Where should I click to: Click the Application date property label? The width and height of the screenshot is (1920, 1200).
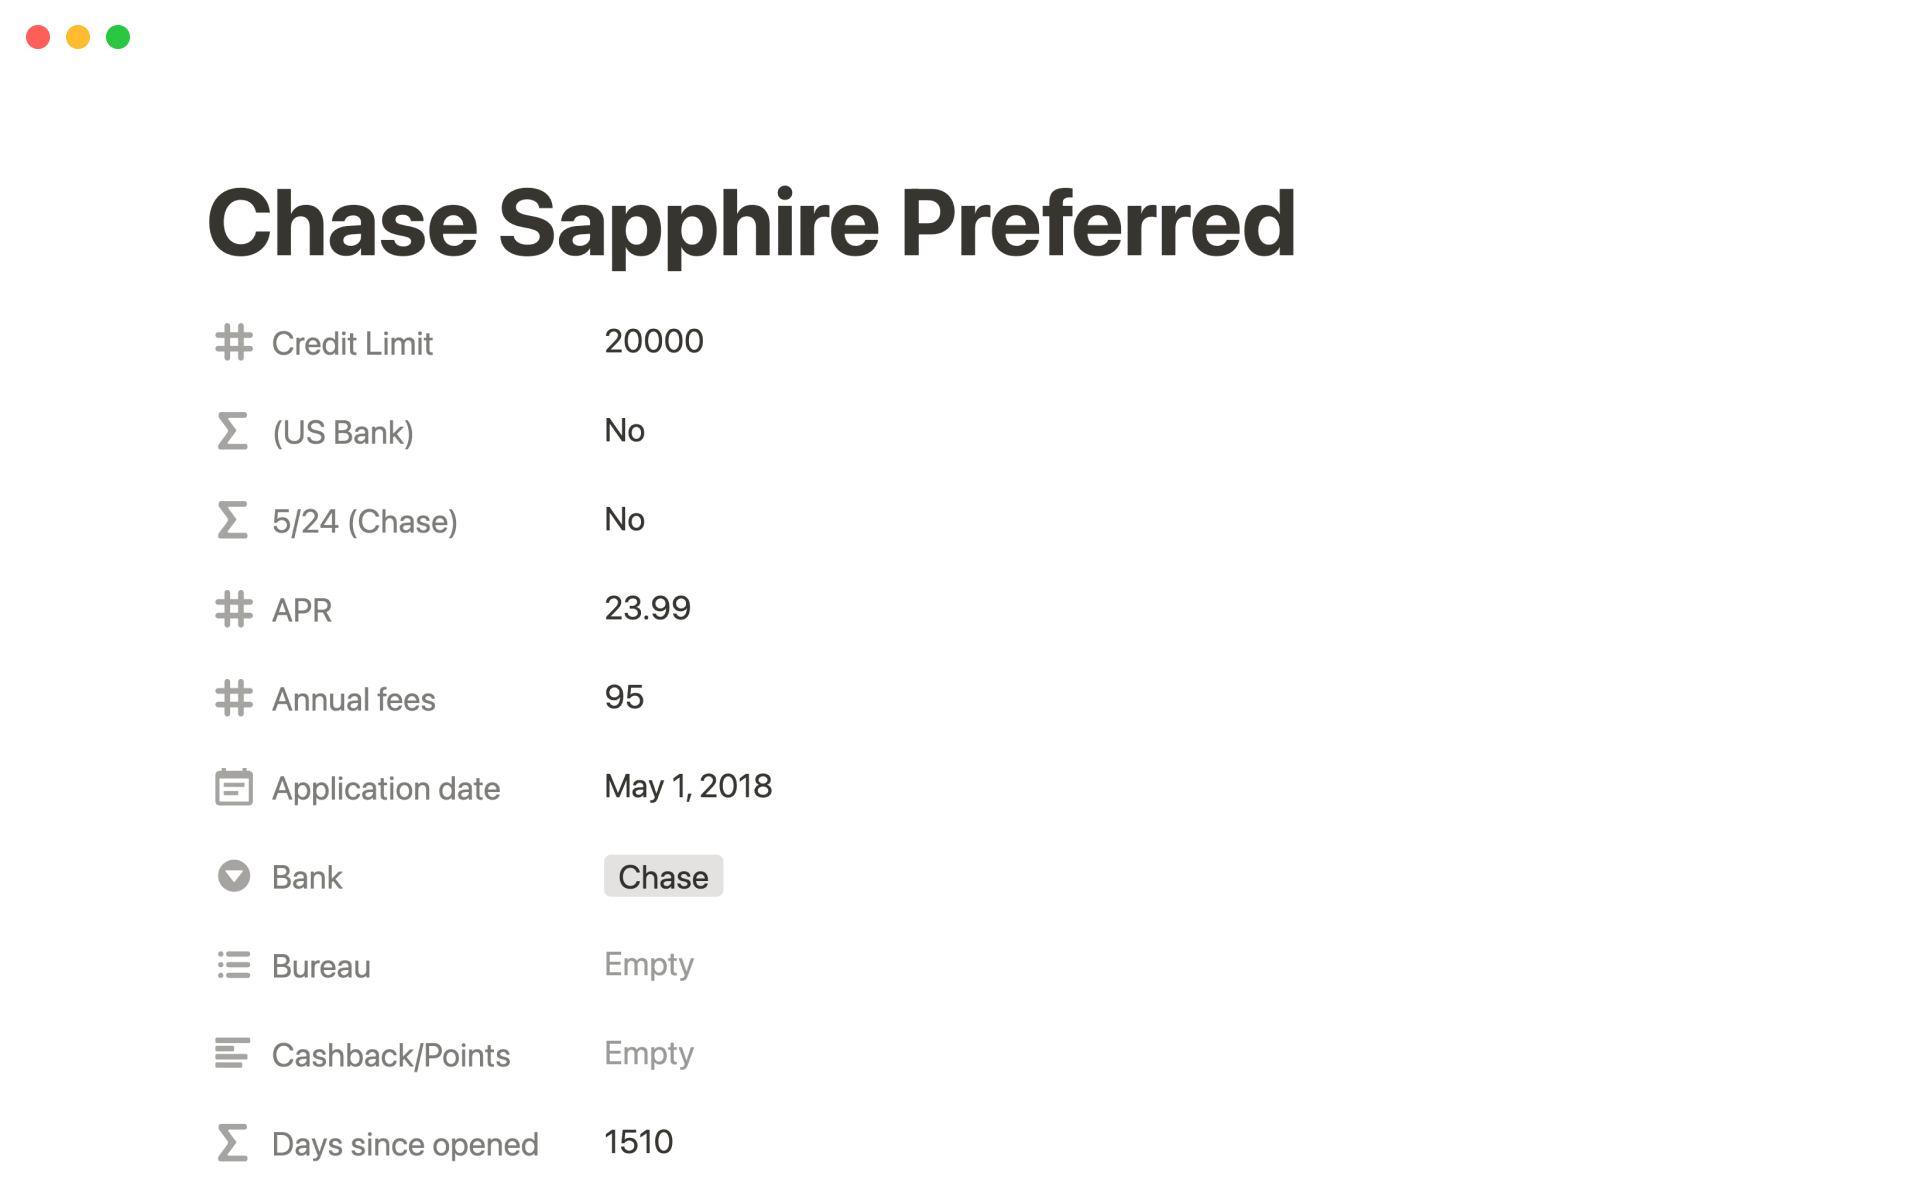click(386, 789)
